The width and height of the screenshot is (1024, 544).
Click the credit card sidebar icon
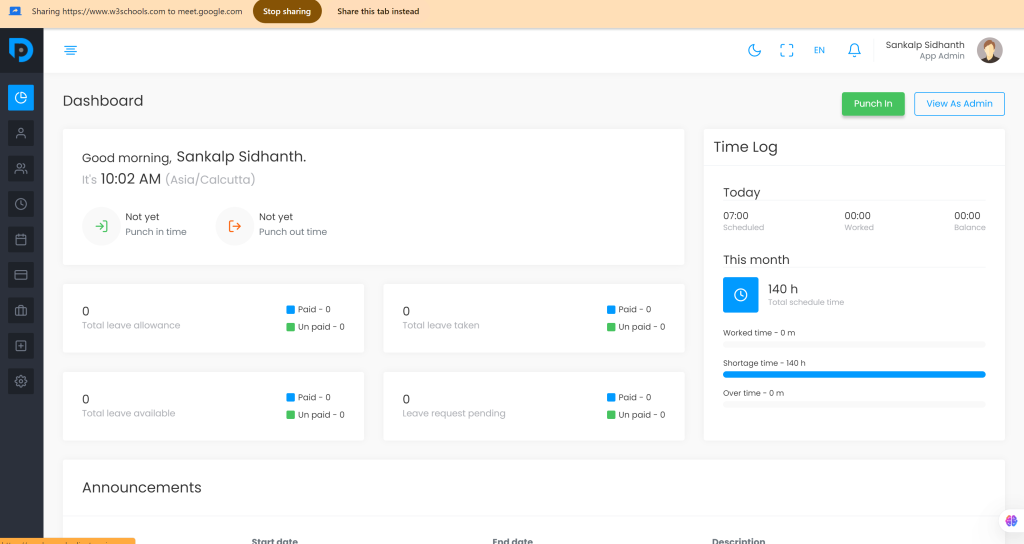(x=21, y=275)
